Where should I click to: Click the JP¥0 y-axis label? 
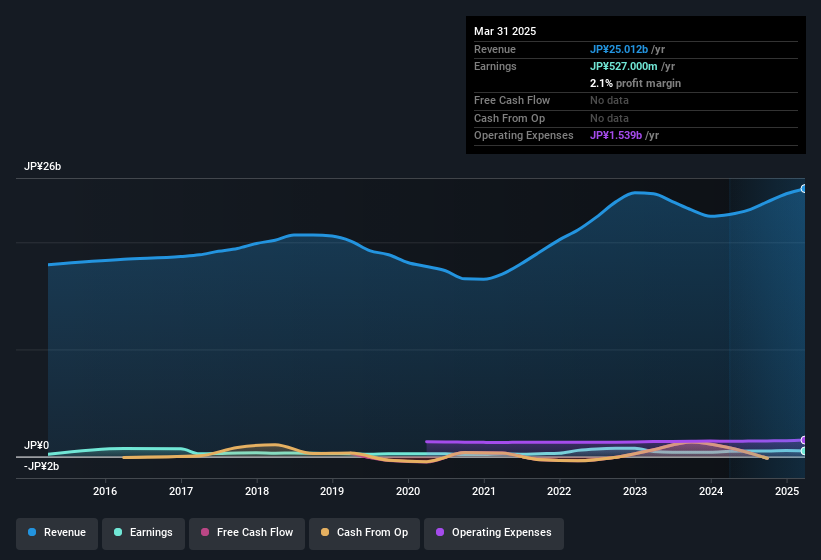(x=37, y=445)
